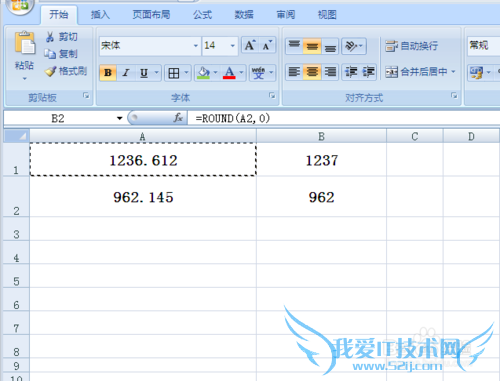The height and width of the screenshot is (381, 500).
Task: Click formula bar with =ROUND(A2,0)
Action: click(x=343, y=118)
